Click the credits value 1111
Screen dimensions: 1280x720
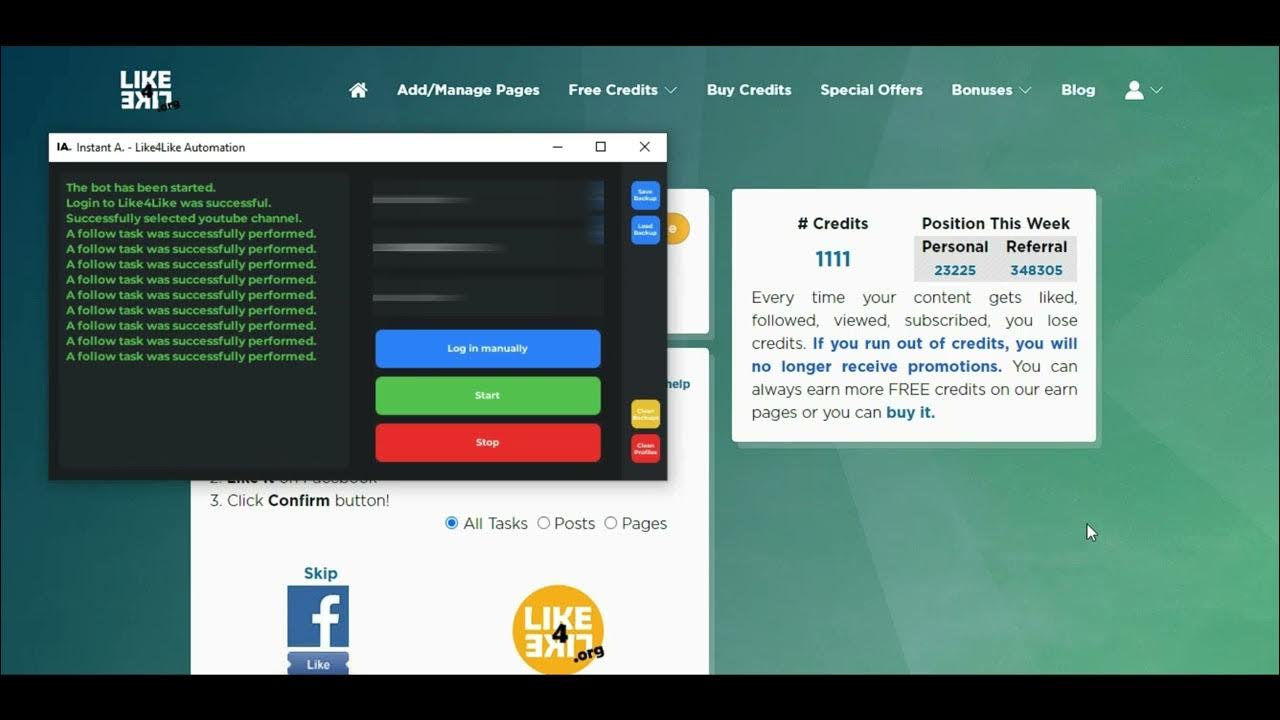click(x=832, y=260)
